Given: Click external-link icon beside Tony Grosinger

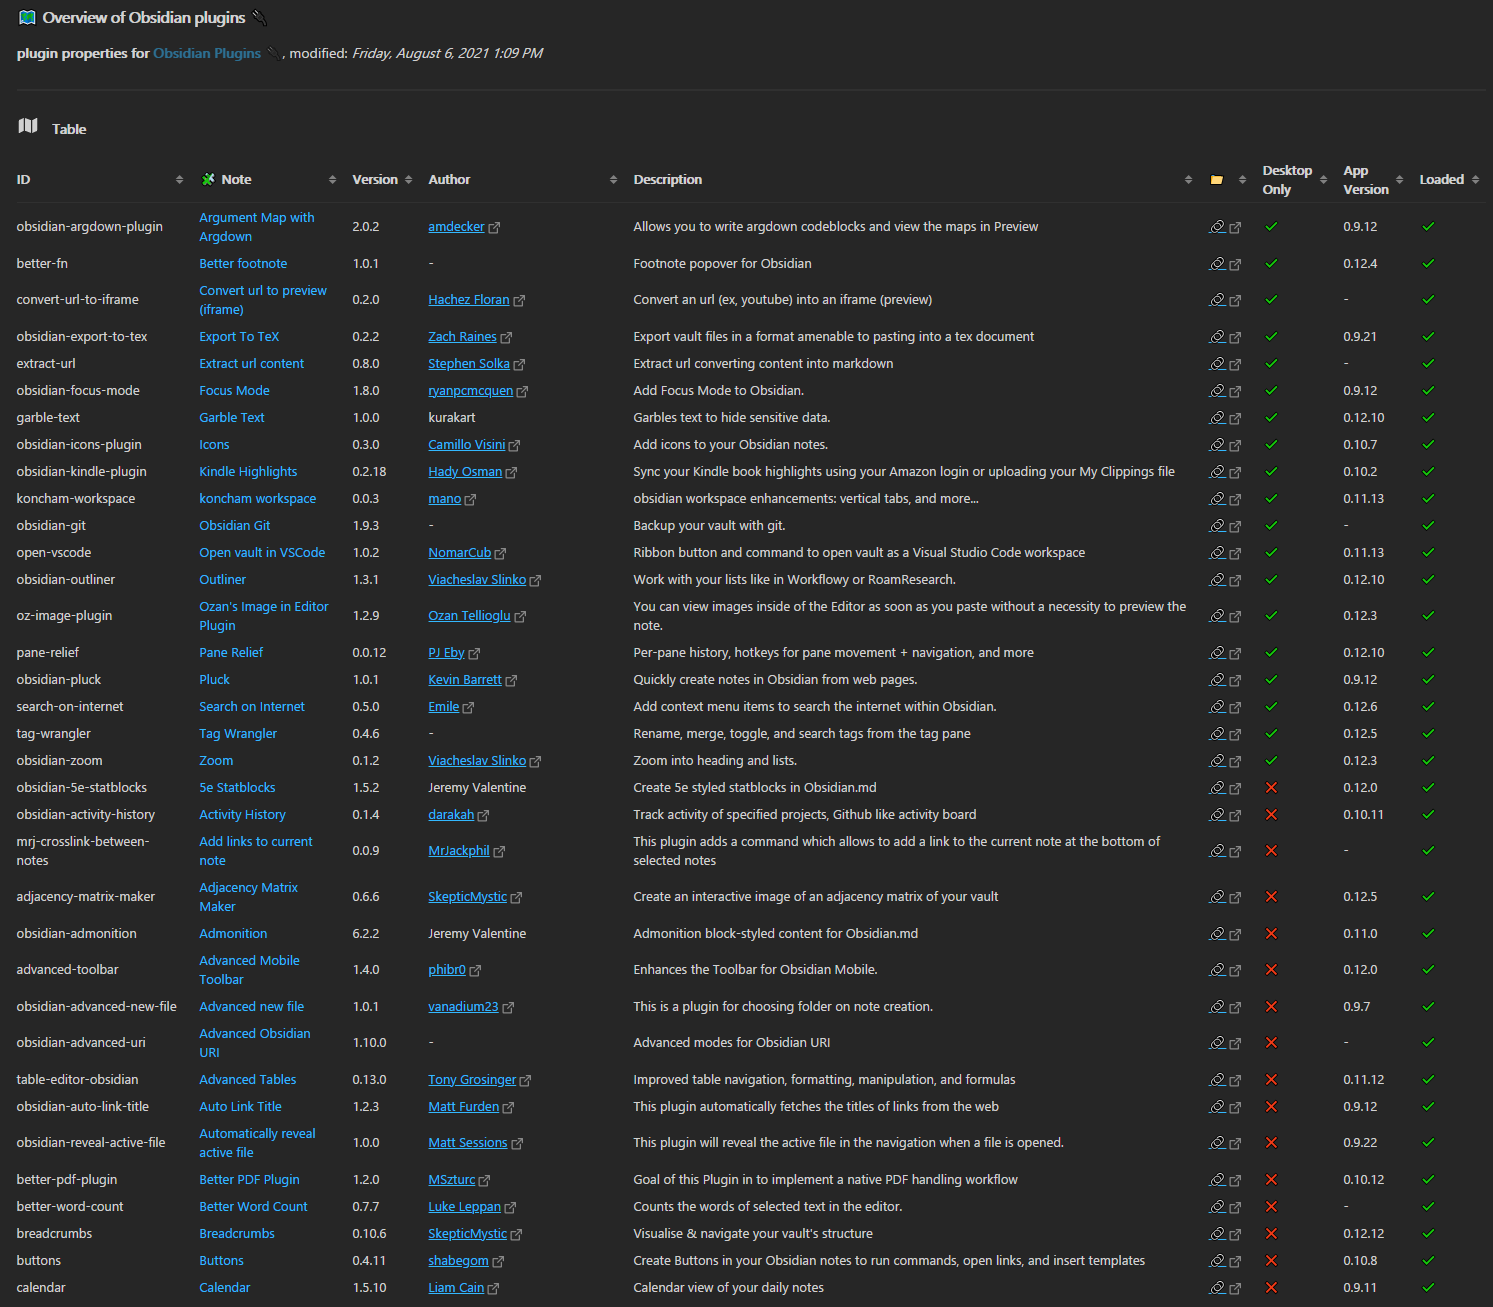Looking at the screenshot, I should click(525, 1081).
